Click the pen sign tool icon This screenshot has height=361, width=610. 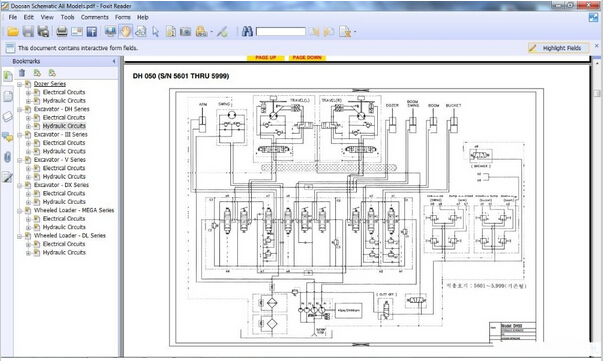[x=223, y=32]
